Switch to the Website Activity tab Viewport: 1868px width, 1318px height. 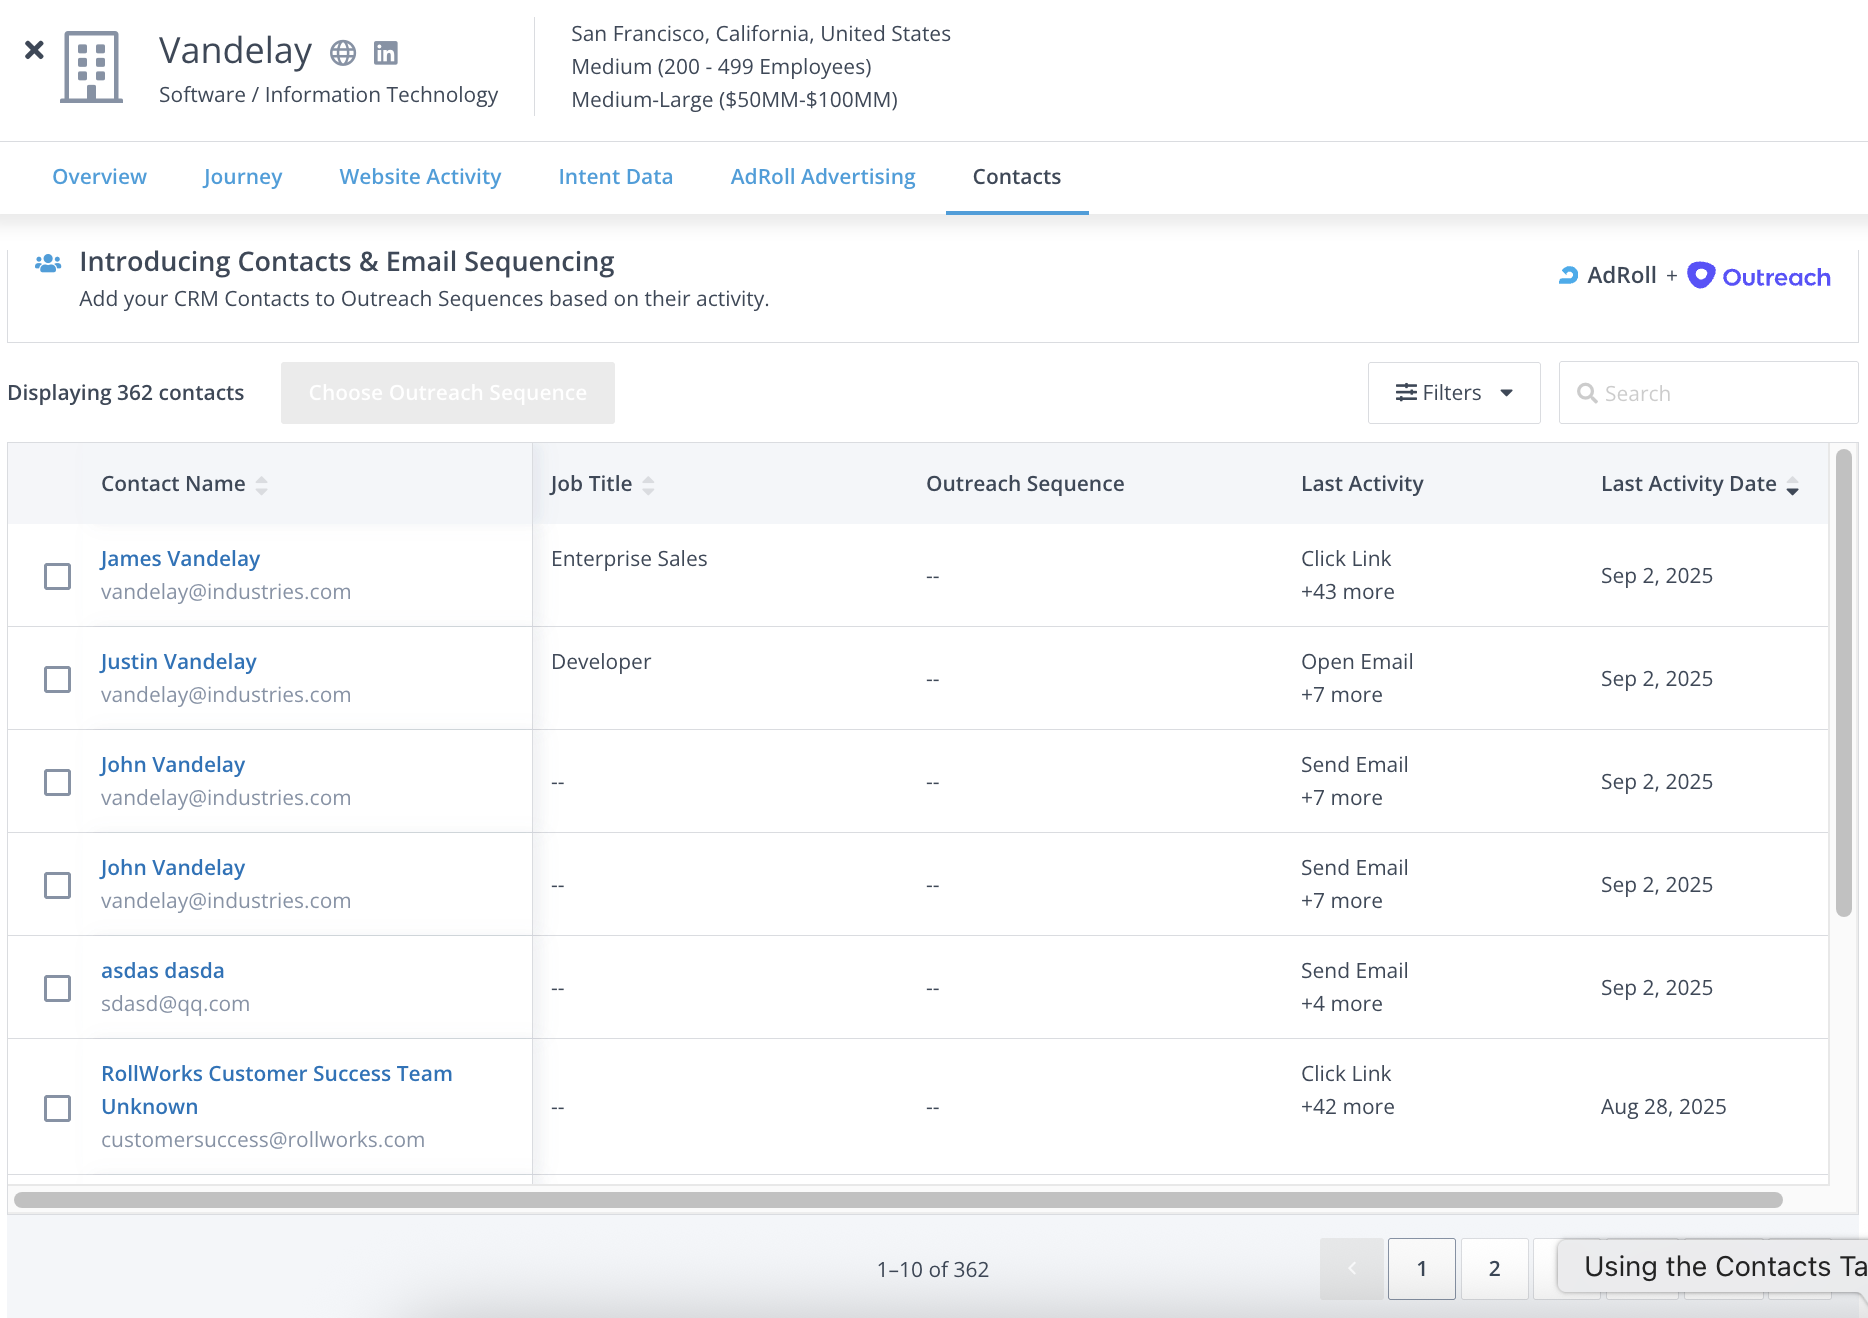click(420, 177)
